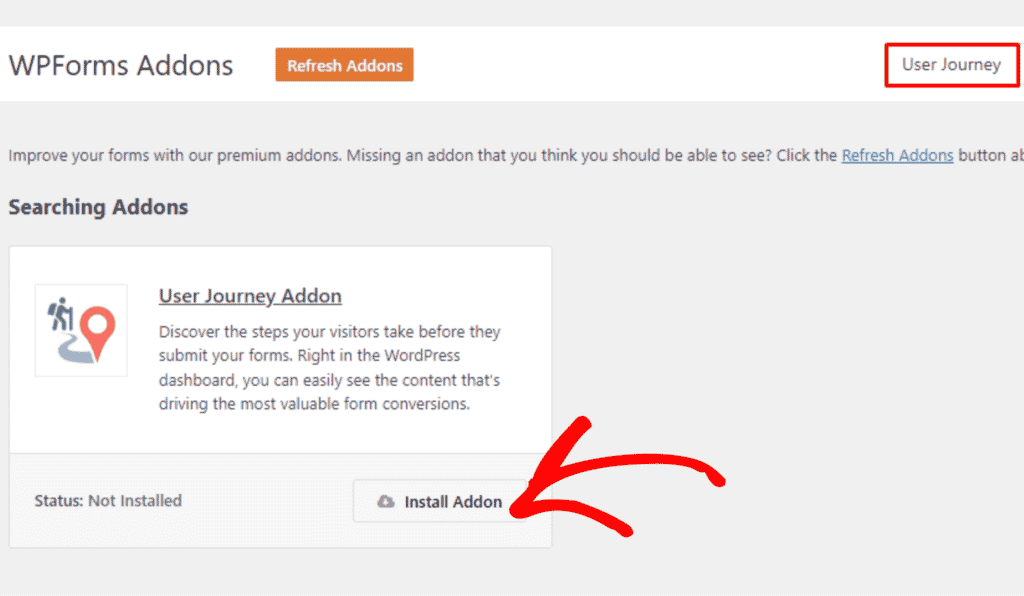Click the Searching Addons section heading
The width and height of the screenshot is (1024, 596).
97,207
